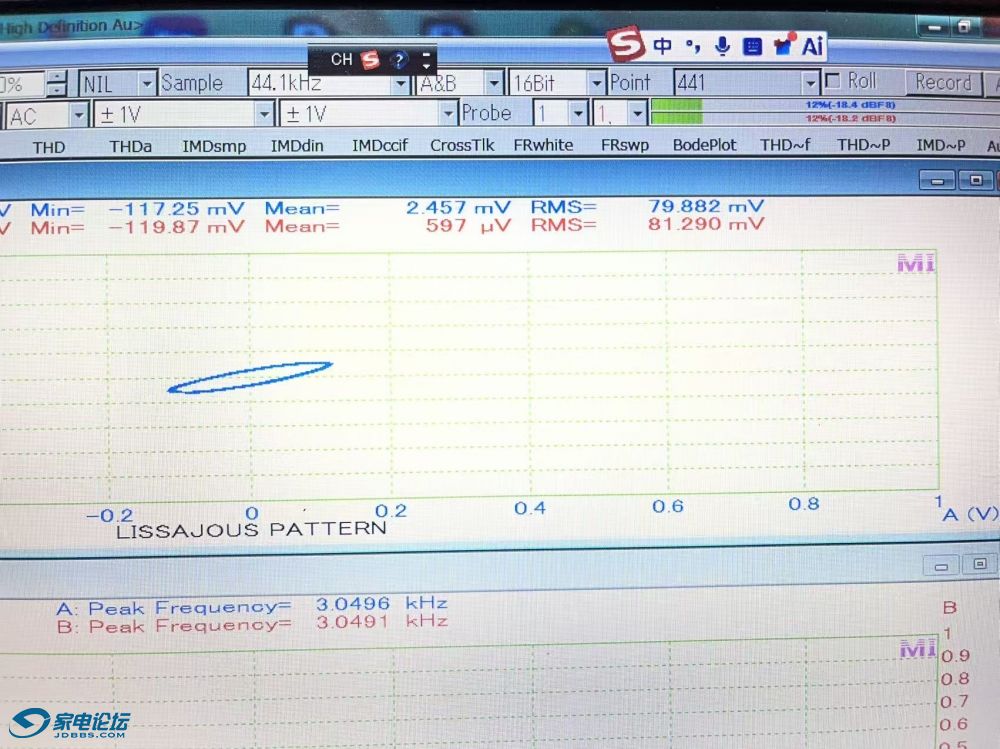Image resolution: width=1000 pixels, height=749 pixels.
Task: Expand the AC coupling dropdown
Action: 79,115
